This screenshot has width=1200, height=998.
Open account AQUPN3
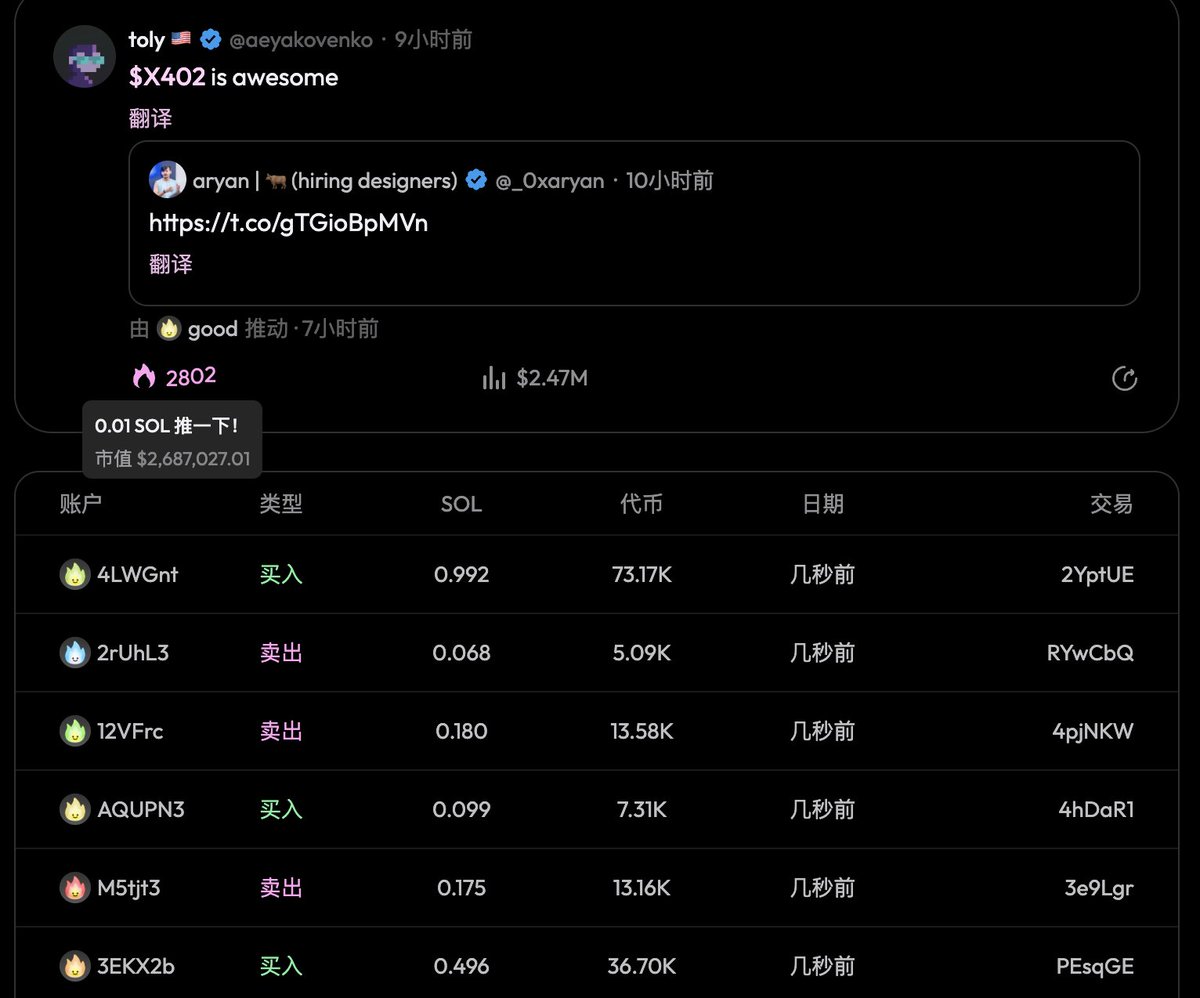141,810
